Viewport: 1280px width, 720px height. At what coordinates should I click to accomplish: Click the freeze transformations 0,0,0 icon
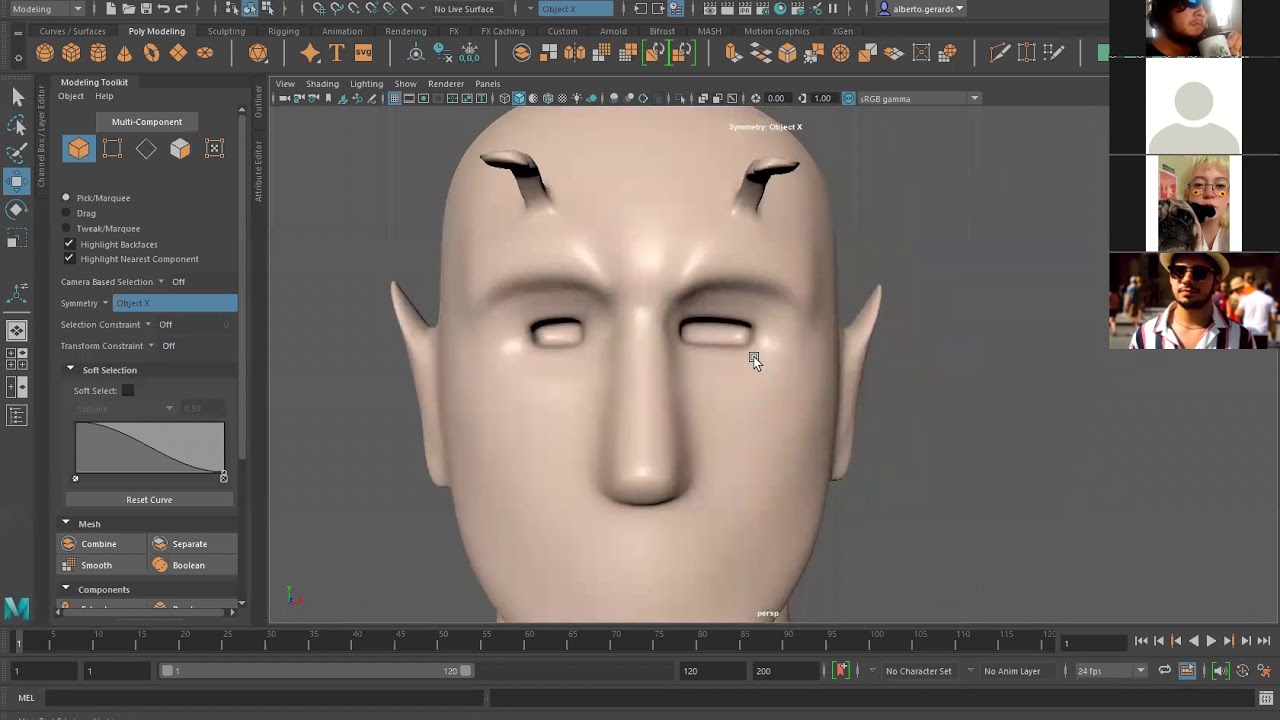(469, 53)
